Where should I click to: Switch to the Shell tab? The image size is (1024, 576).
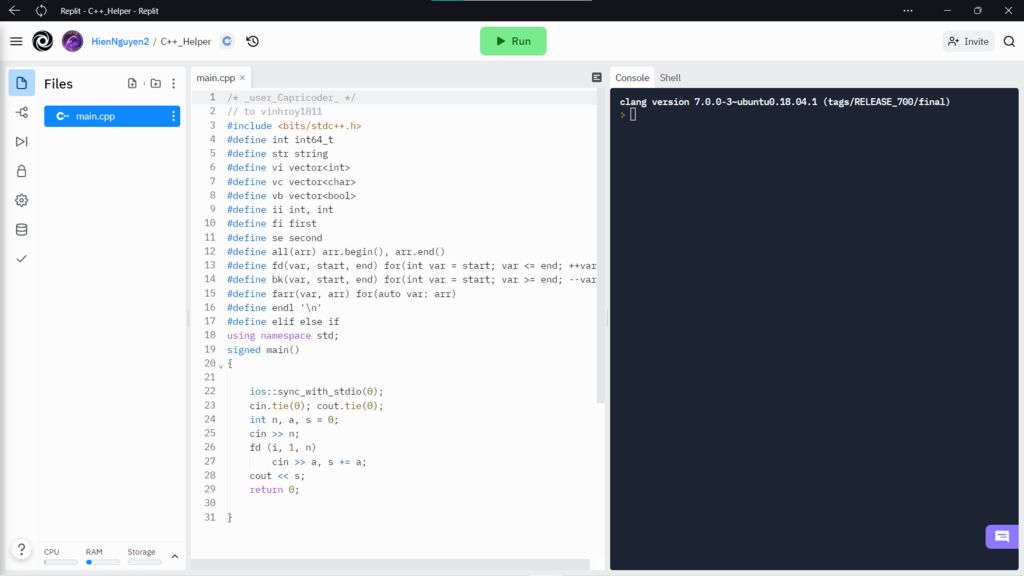point(670,78)
